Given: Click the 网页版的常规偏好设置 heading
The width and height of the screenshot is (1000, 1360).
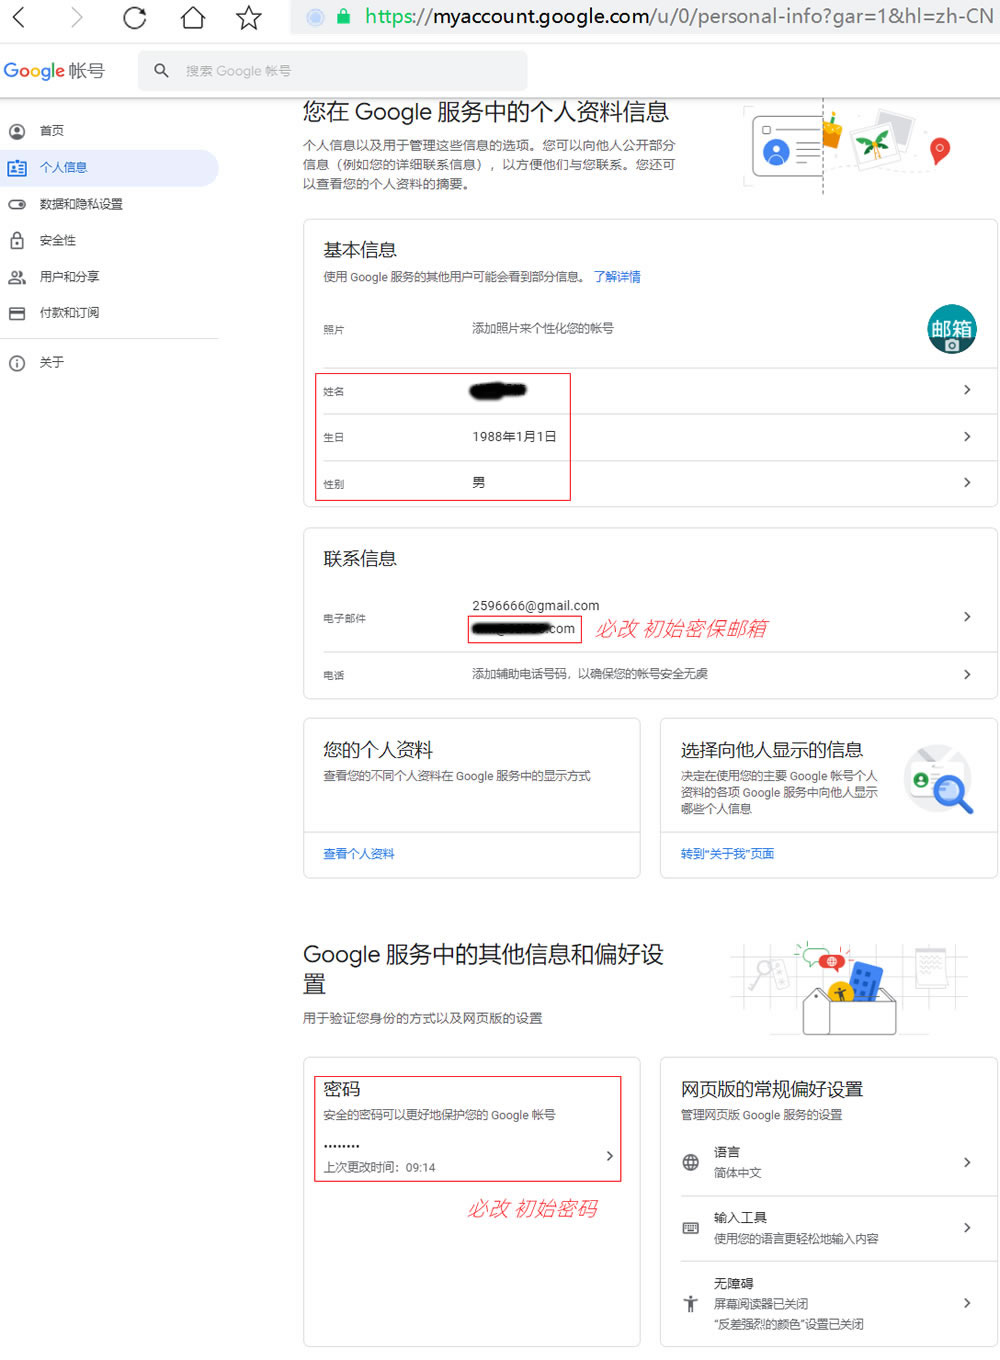Looking at the screenshot, I should (x=772, y=1090).
